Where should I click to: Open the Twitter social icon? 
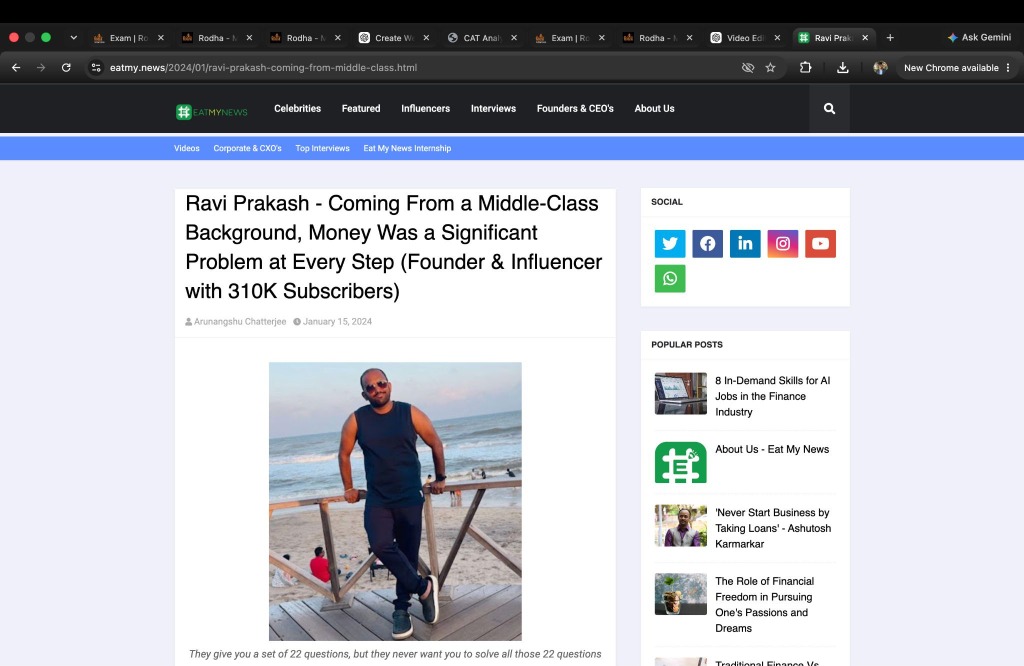point(670,244)
